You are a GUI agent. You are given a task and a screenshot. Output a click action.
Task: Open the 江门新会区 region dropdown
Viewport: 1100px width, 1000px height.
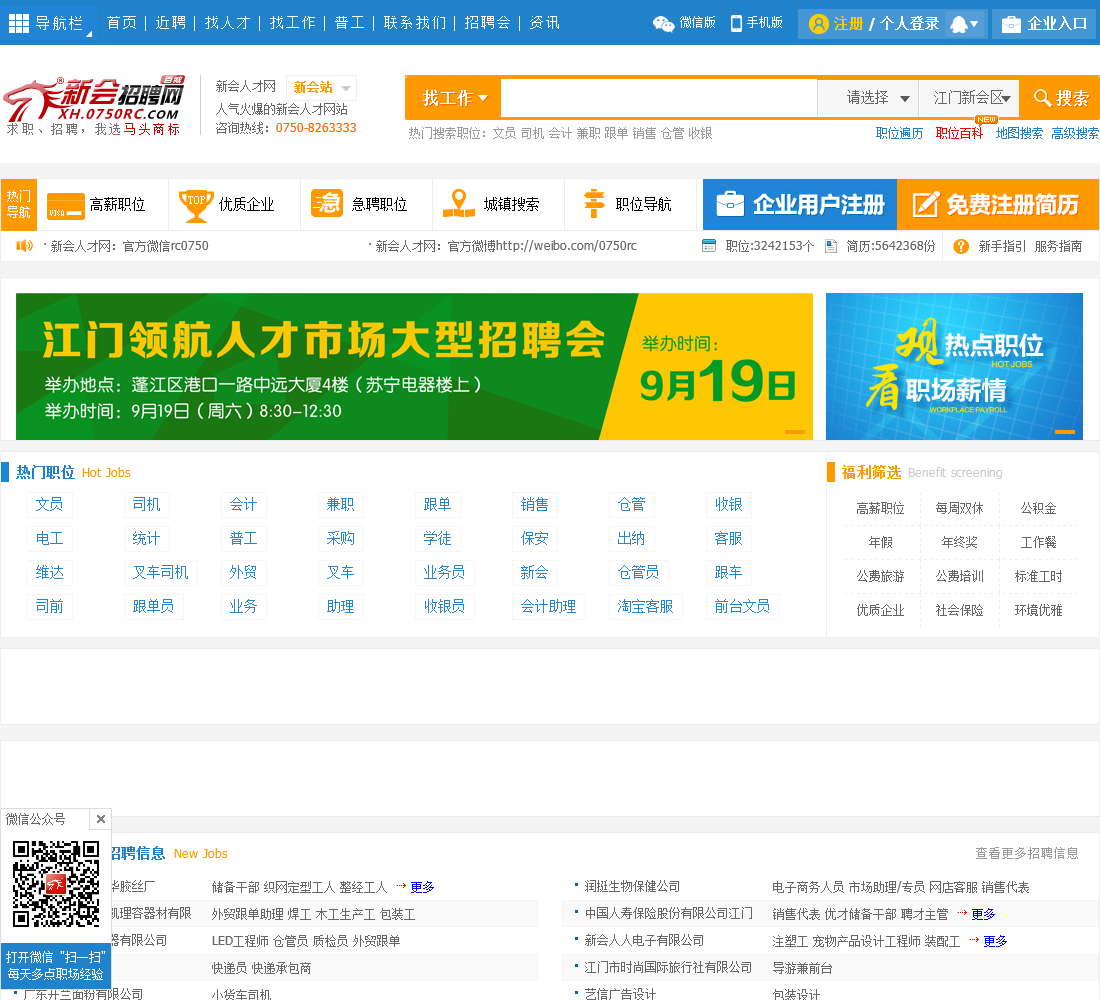(970, 98)
